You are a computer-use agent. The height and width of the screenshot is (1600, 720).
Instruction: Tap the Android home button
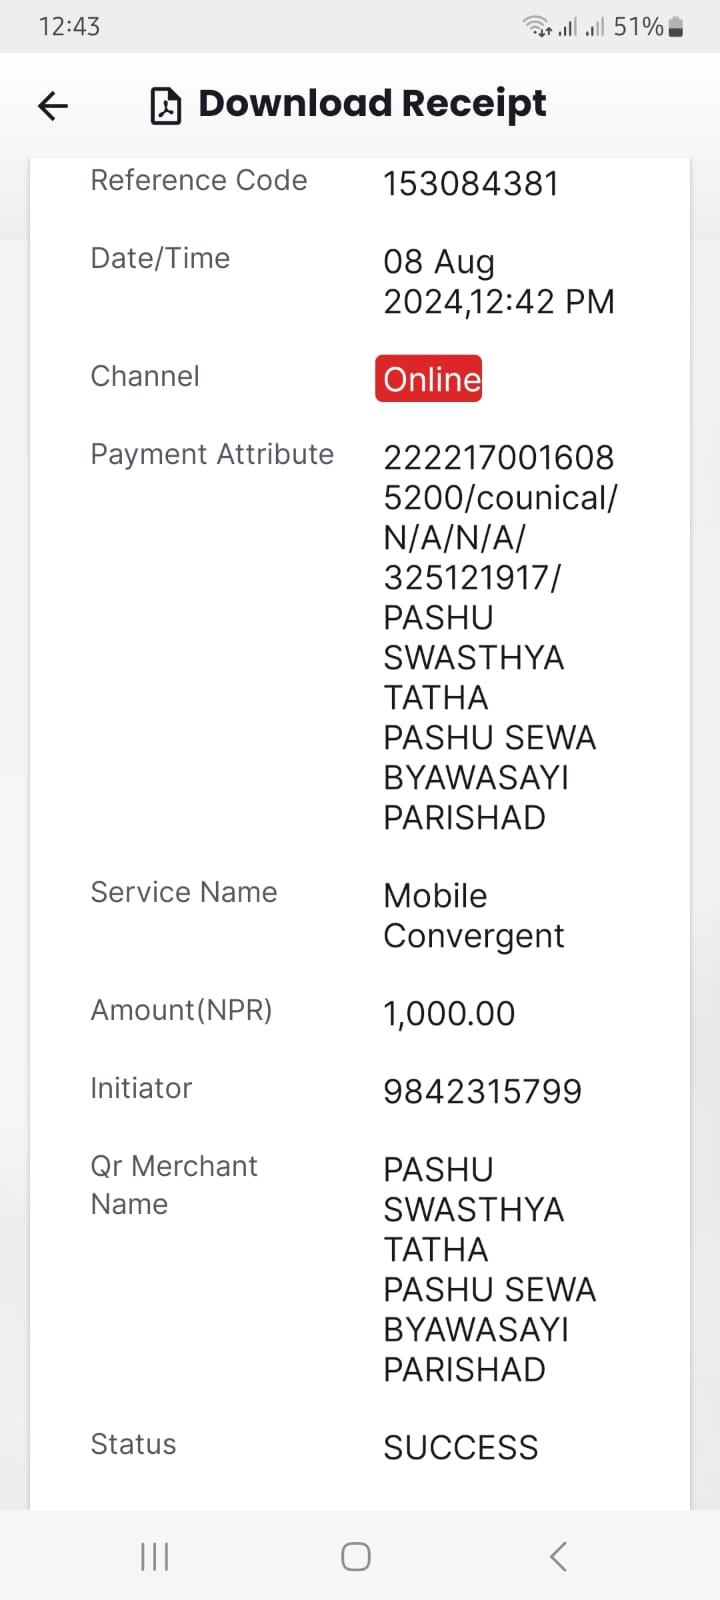(x=356, y=1556)
